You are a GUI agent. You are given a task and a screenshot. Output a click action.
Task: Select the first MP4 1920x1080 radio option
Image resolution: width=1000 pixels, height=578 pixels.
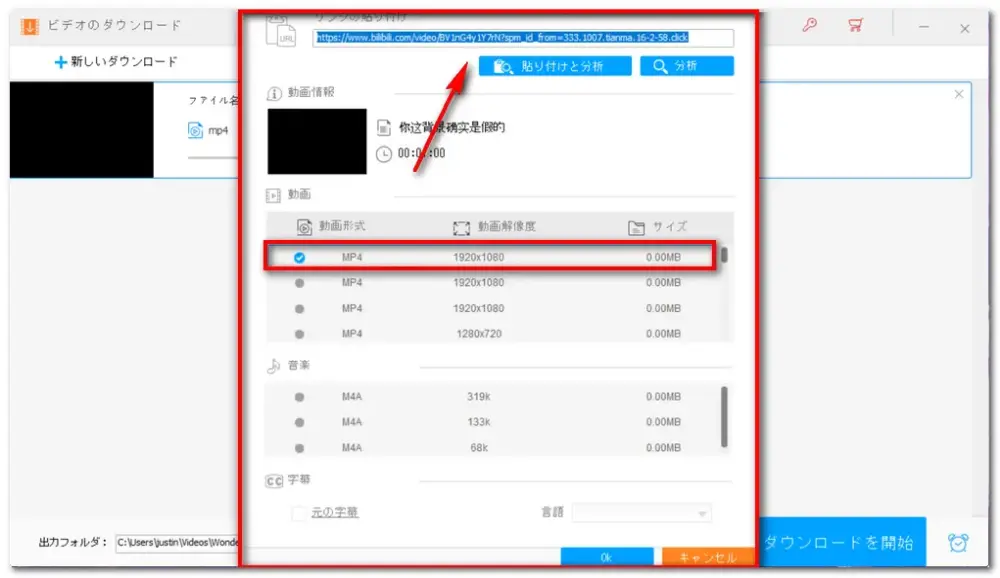click(x=299, y=258)
